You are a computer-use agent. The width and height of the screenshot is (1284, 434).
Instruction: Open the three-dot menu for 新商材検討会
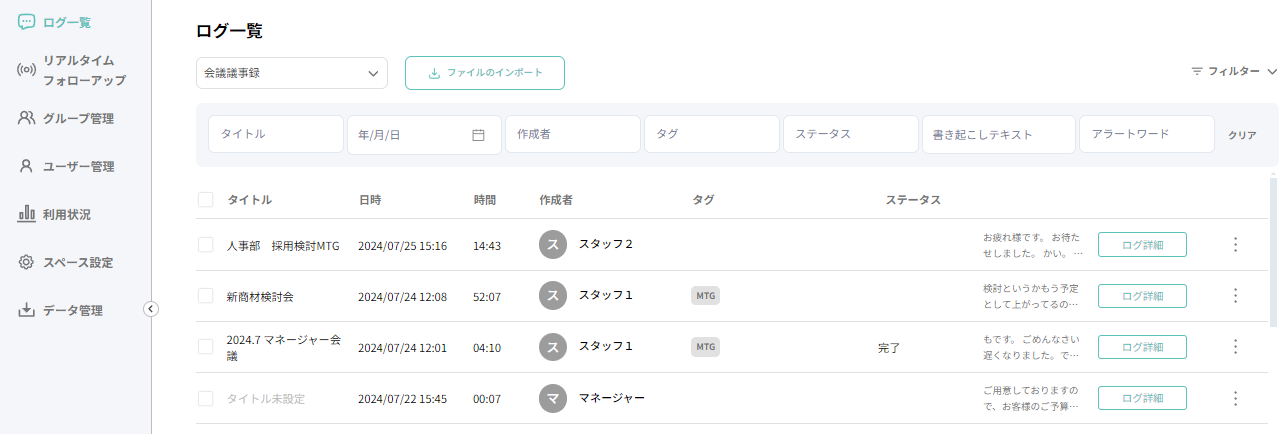coord(1235,296)
